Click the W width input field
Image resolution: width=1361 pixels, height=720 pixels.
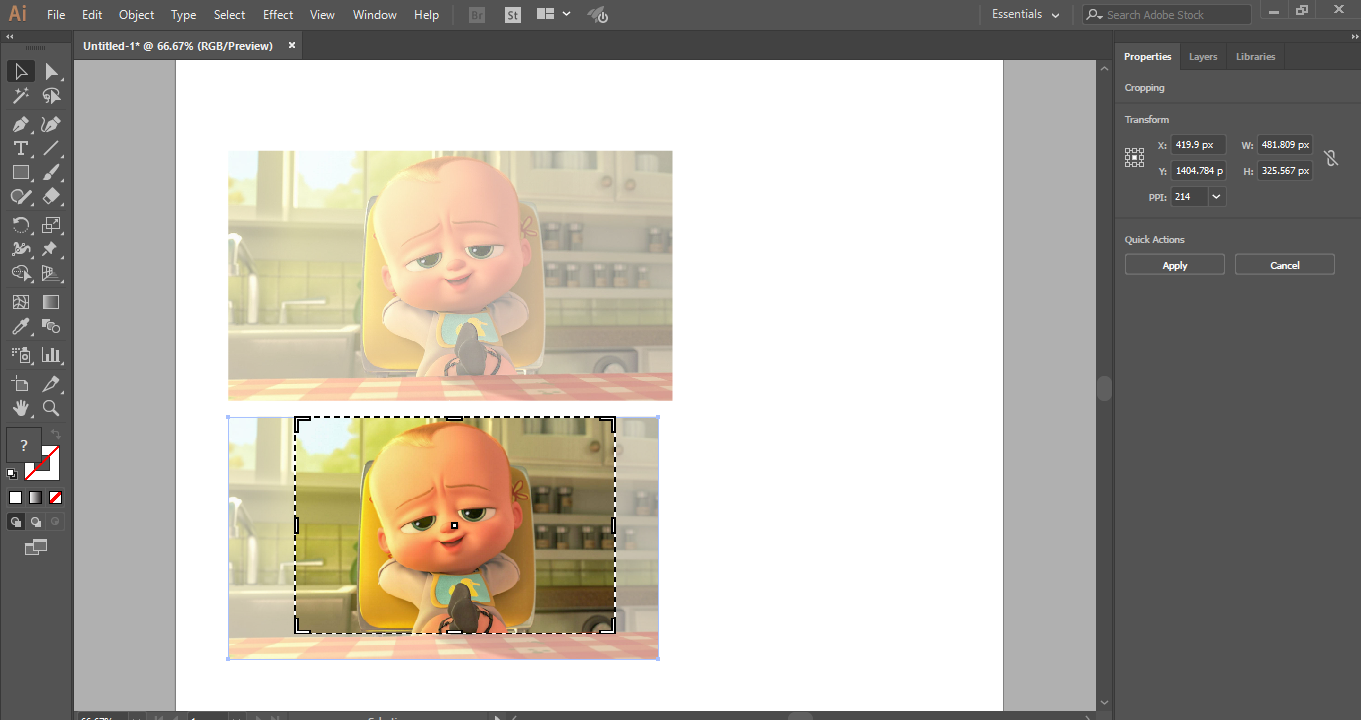click(1284, 145)
